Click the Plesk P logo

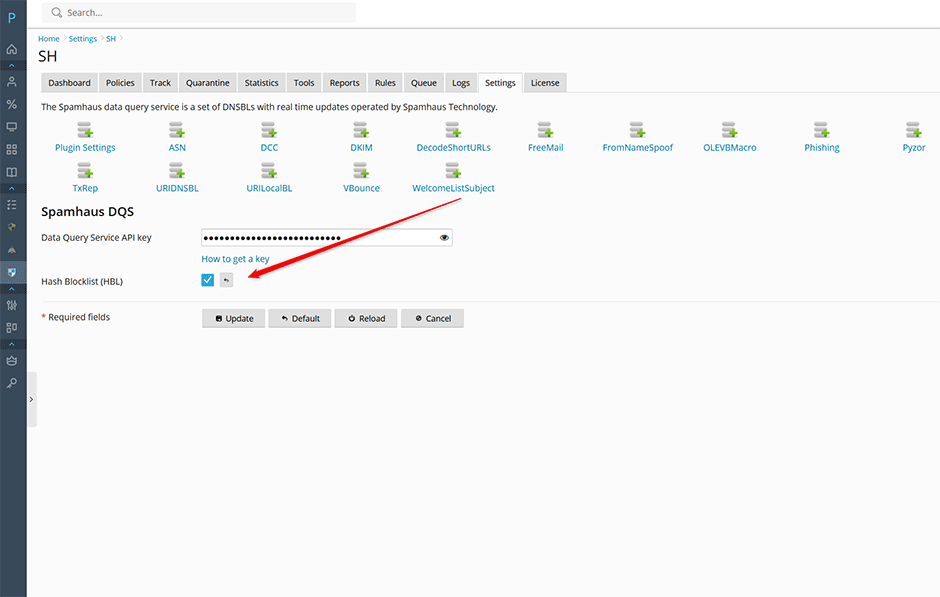click(11, 18)
